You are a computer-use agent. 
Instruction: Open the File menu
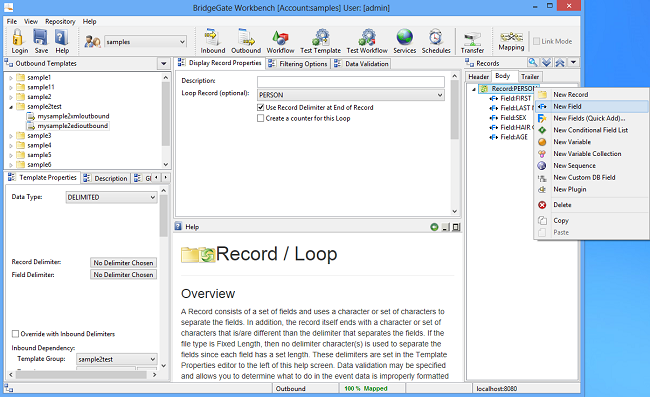coord(12,21)
